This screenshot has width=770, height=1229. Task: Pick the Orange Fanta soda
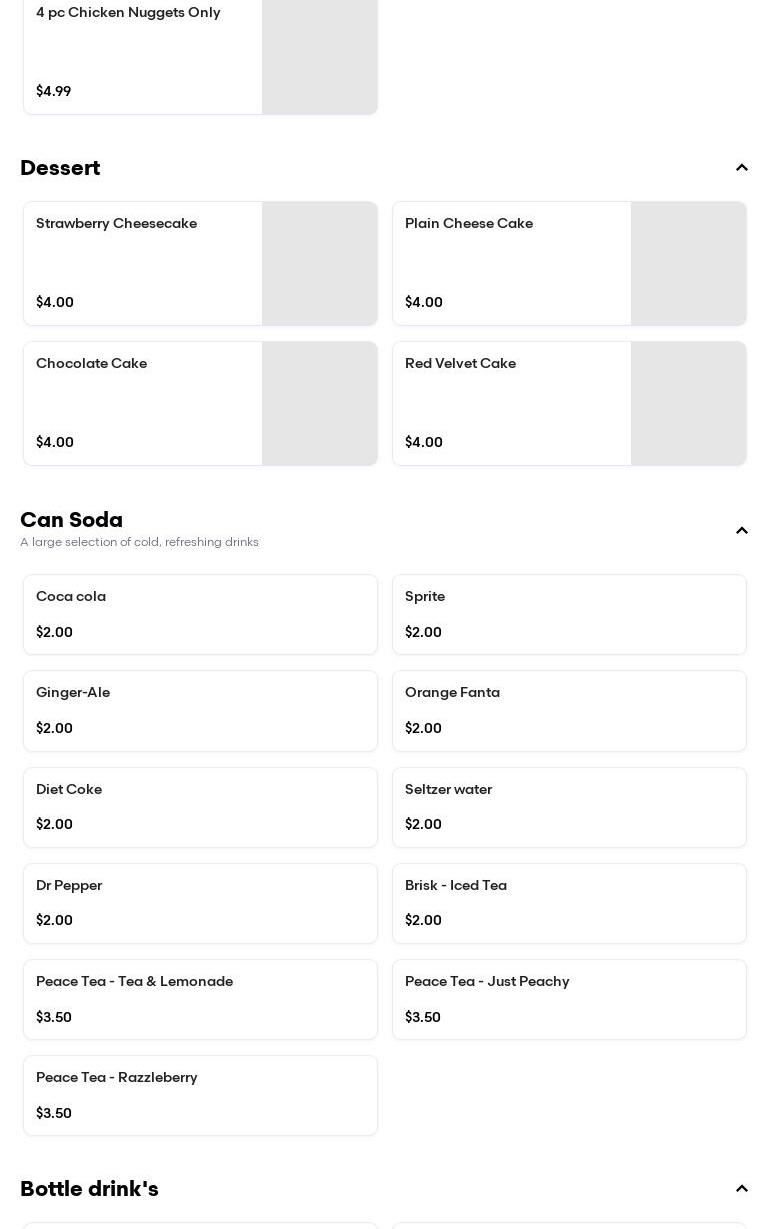pyautogui.click(x=569, y=710)
